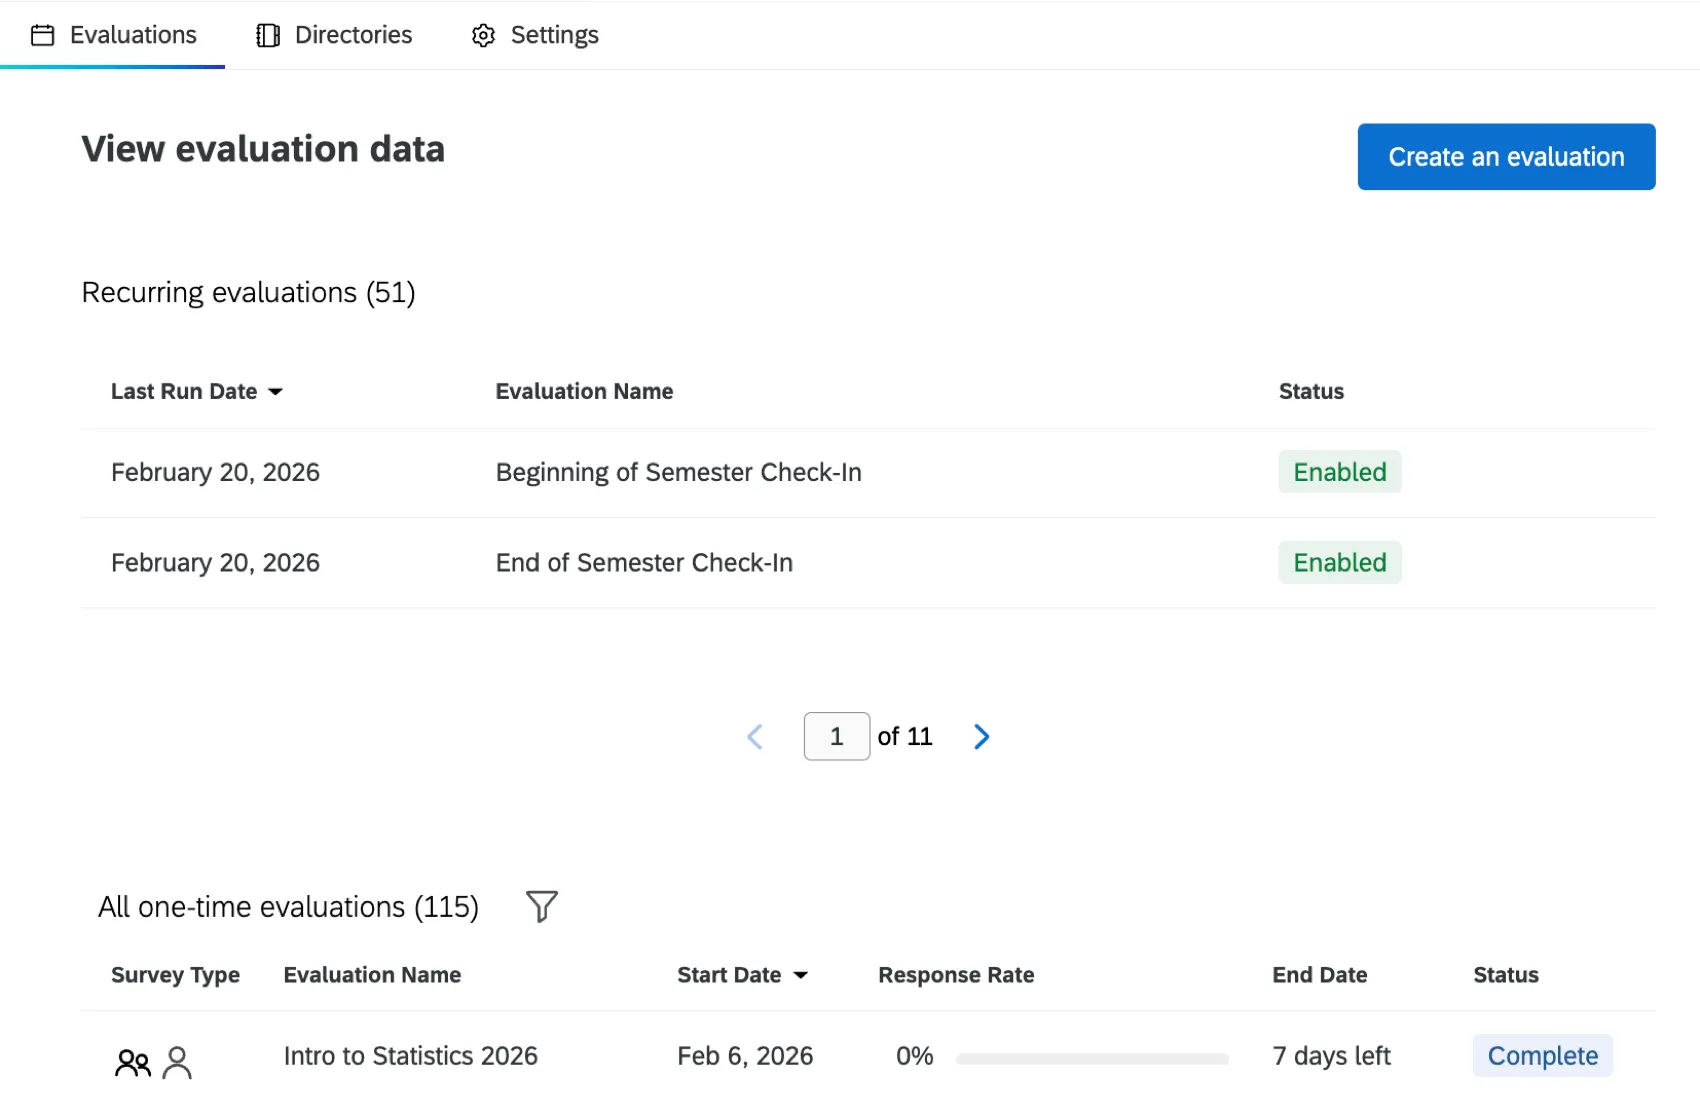
Task: Open Settings via the gear icon
Action: point(482,35)
